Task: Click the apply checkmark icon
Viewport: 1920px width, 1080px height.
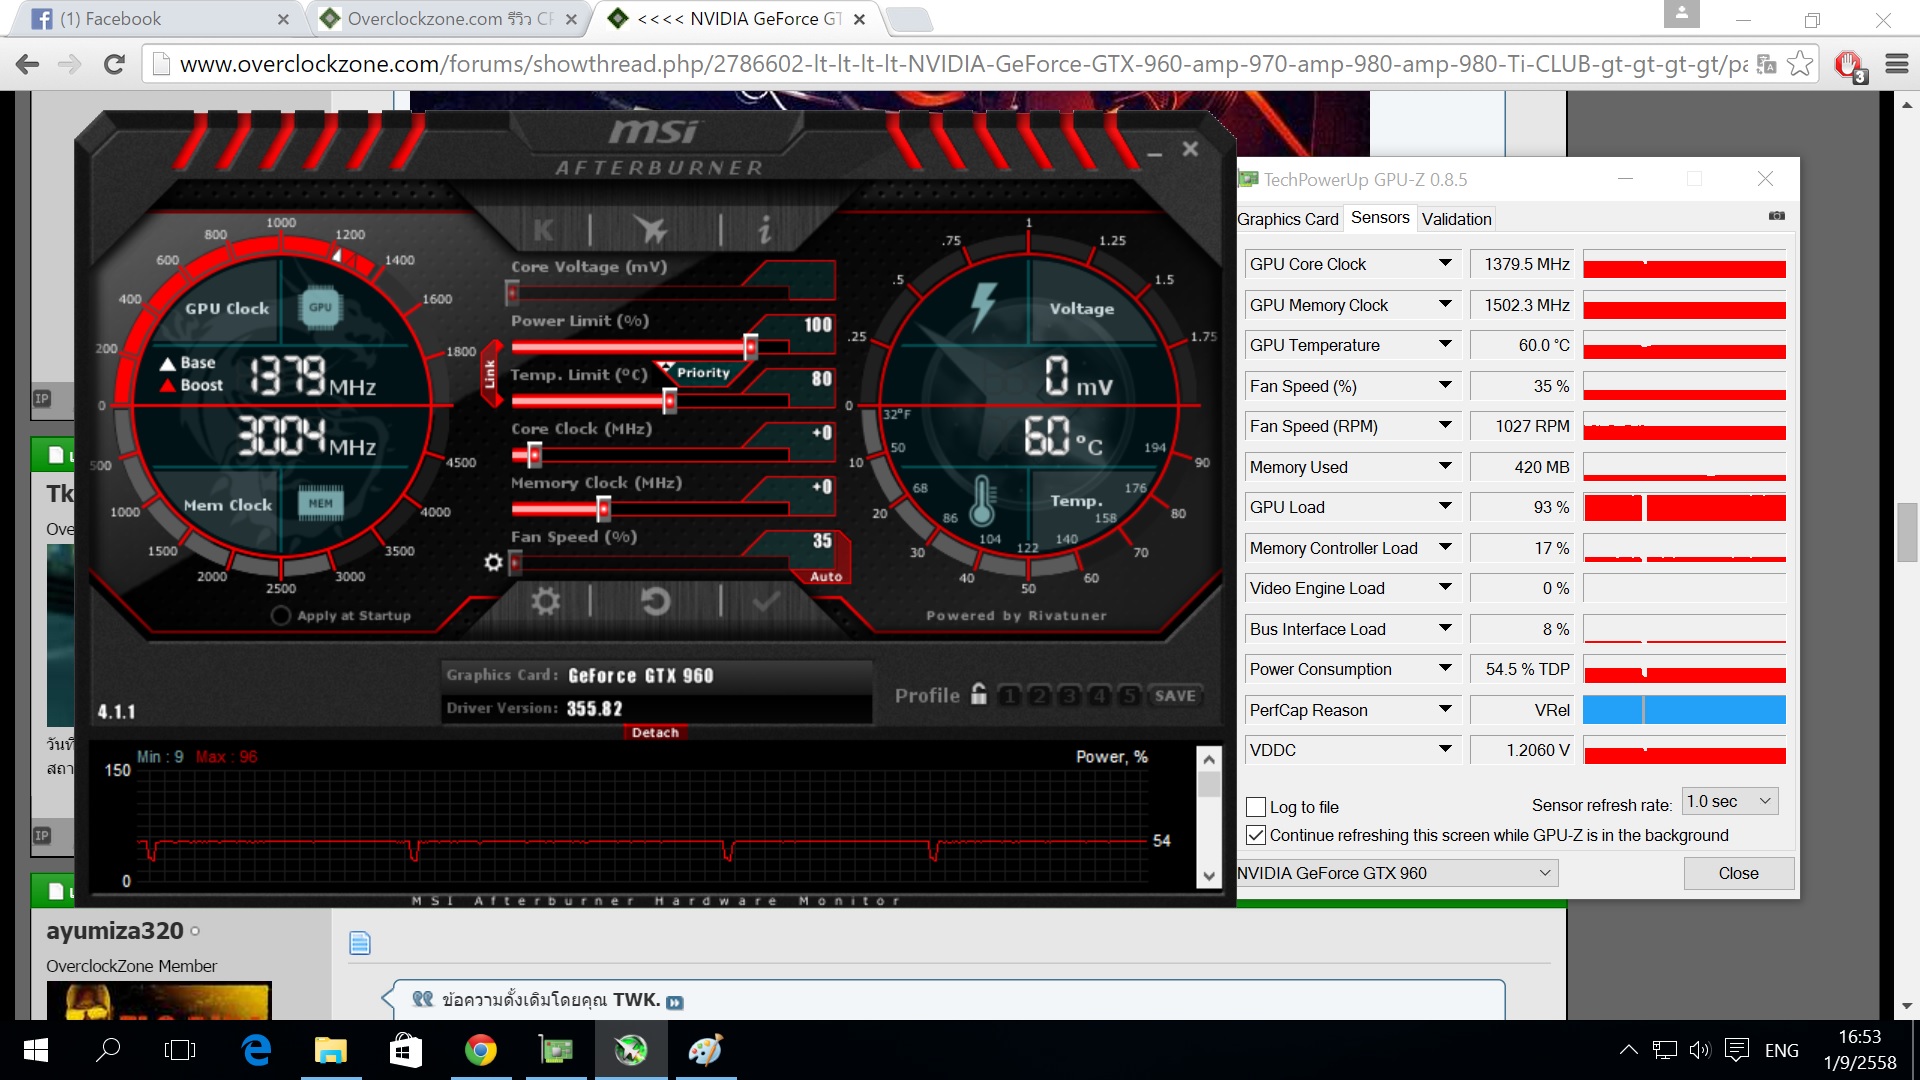Action: [767, 601]
